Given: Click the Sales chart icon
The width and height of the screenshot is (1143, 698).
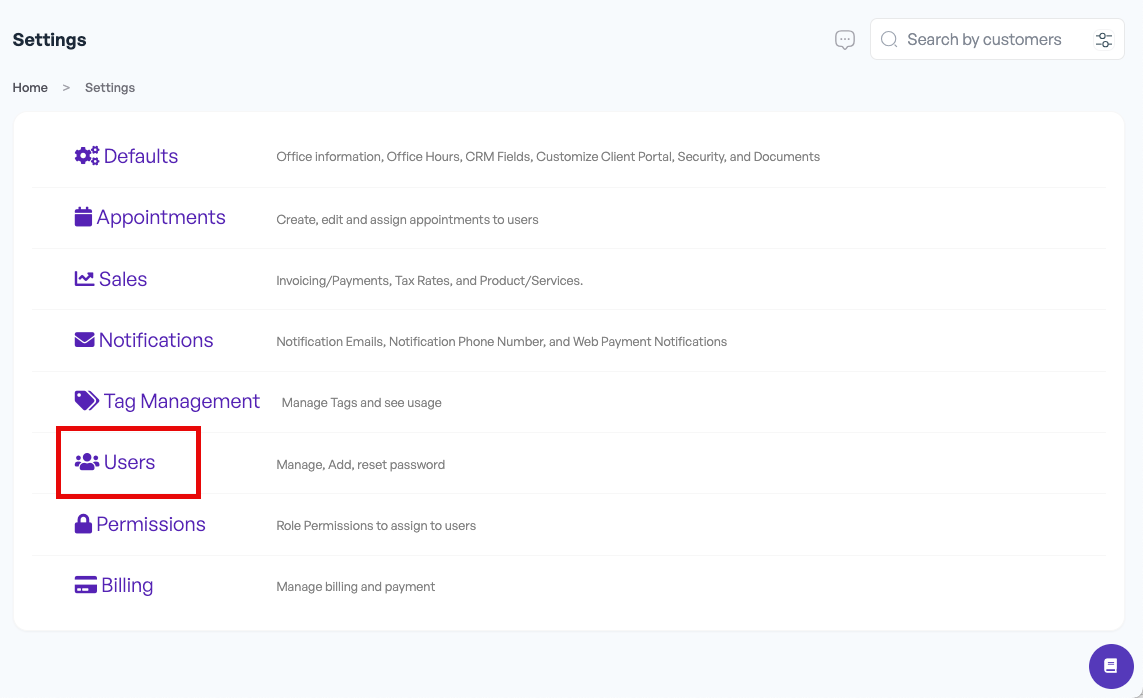Looking at the screenshot, I should pos(84,278).
